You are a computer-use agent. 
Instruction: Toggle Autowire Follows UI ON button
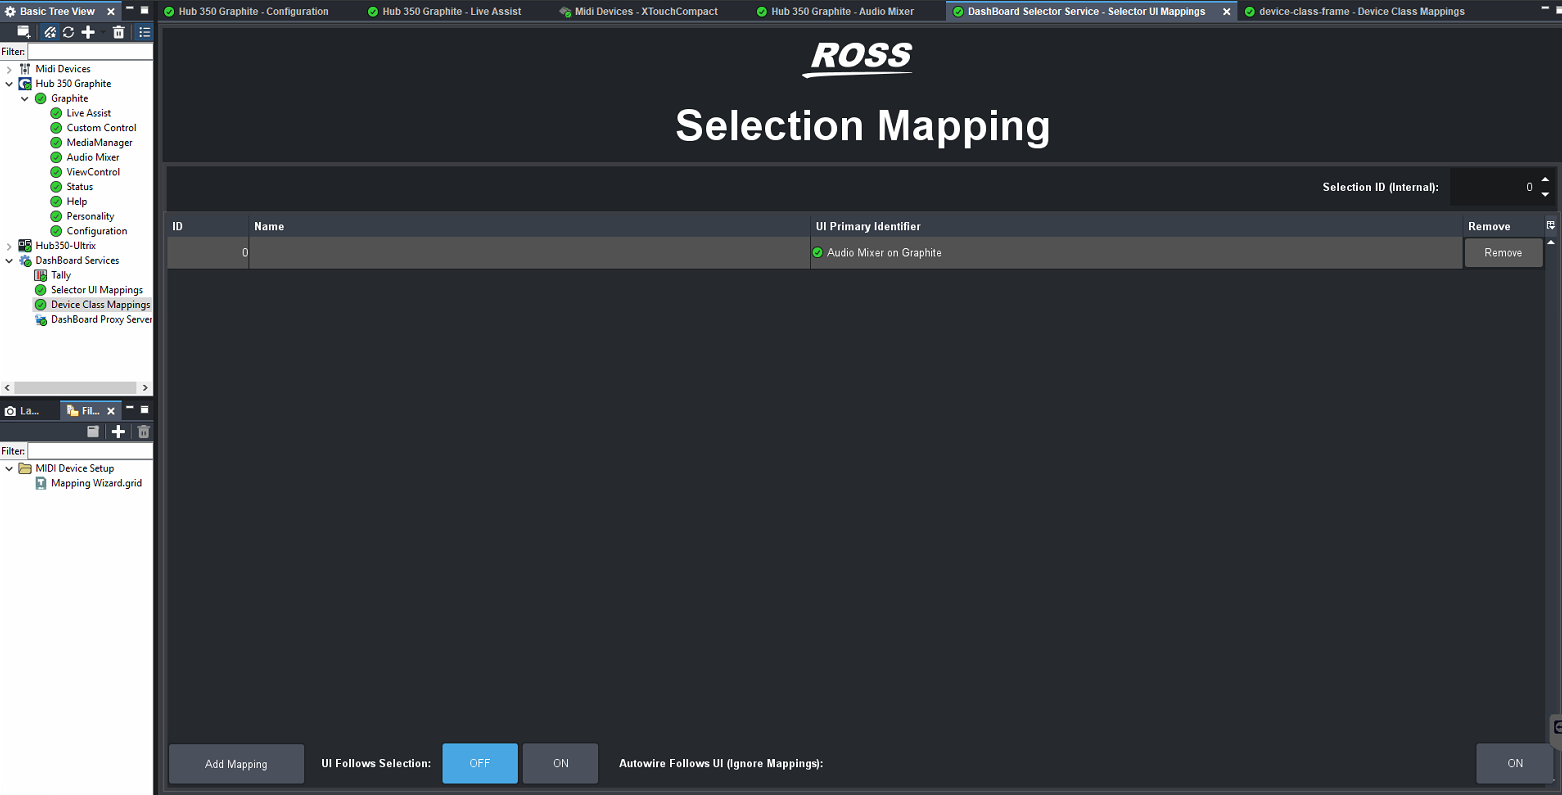(1515, 764)
